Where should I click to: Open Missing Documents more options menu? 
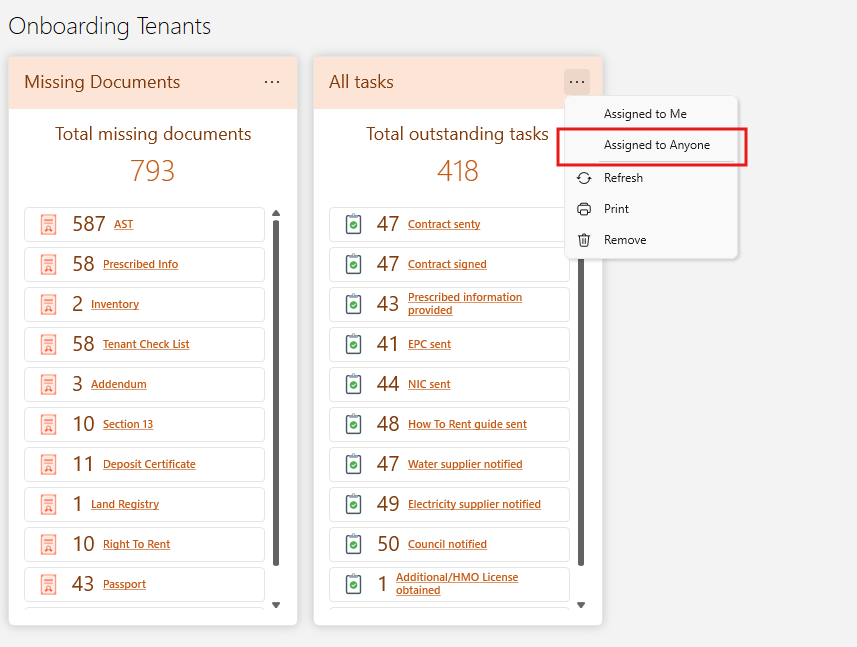(x=272, y=82)
